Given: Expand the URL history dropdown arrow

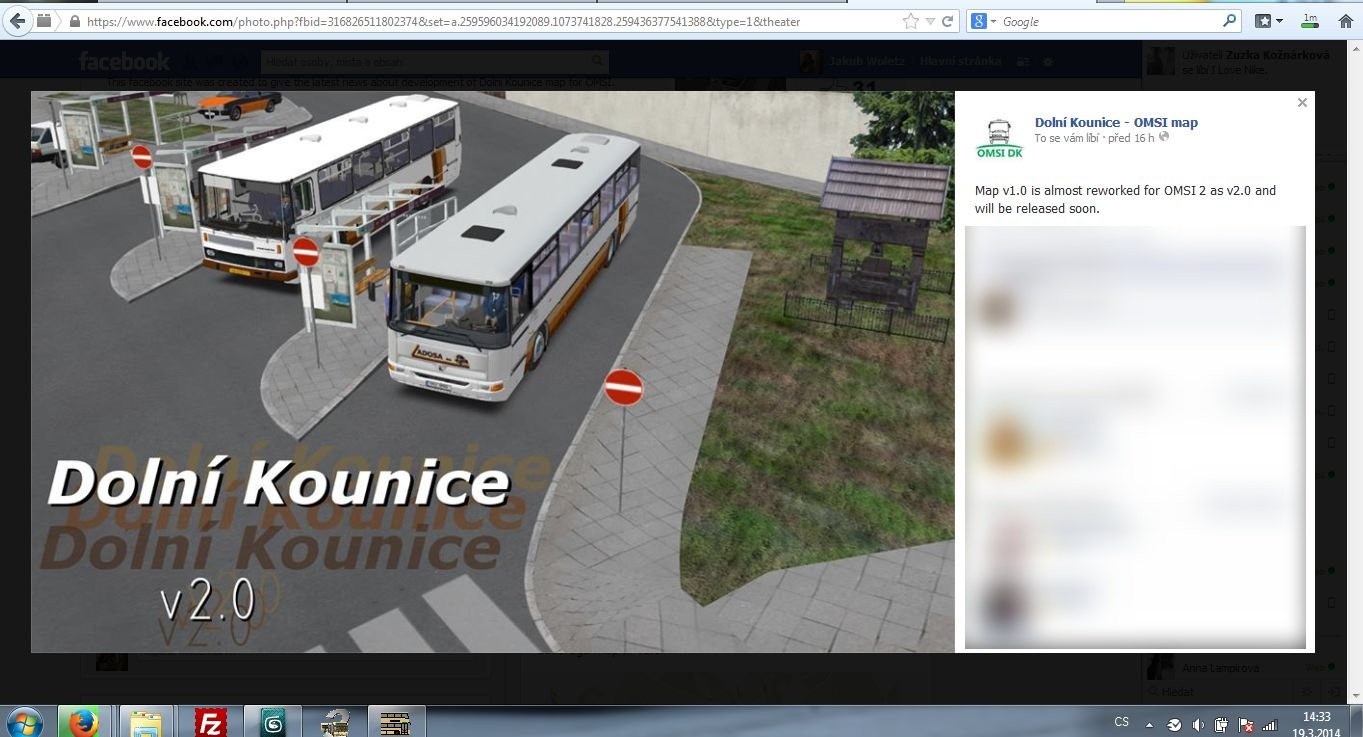Looking at the screenshot, I should point(929,21).
